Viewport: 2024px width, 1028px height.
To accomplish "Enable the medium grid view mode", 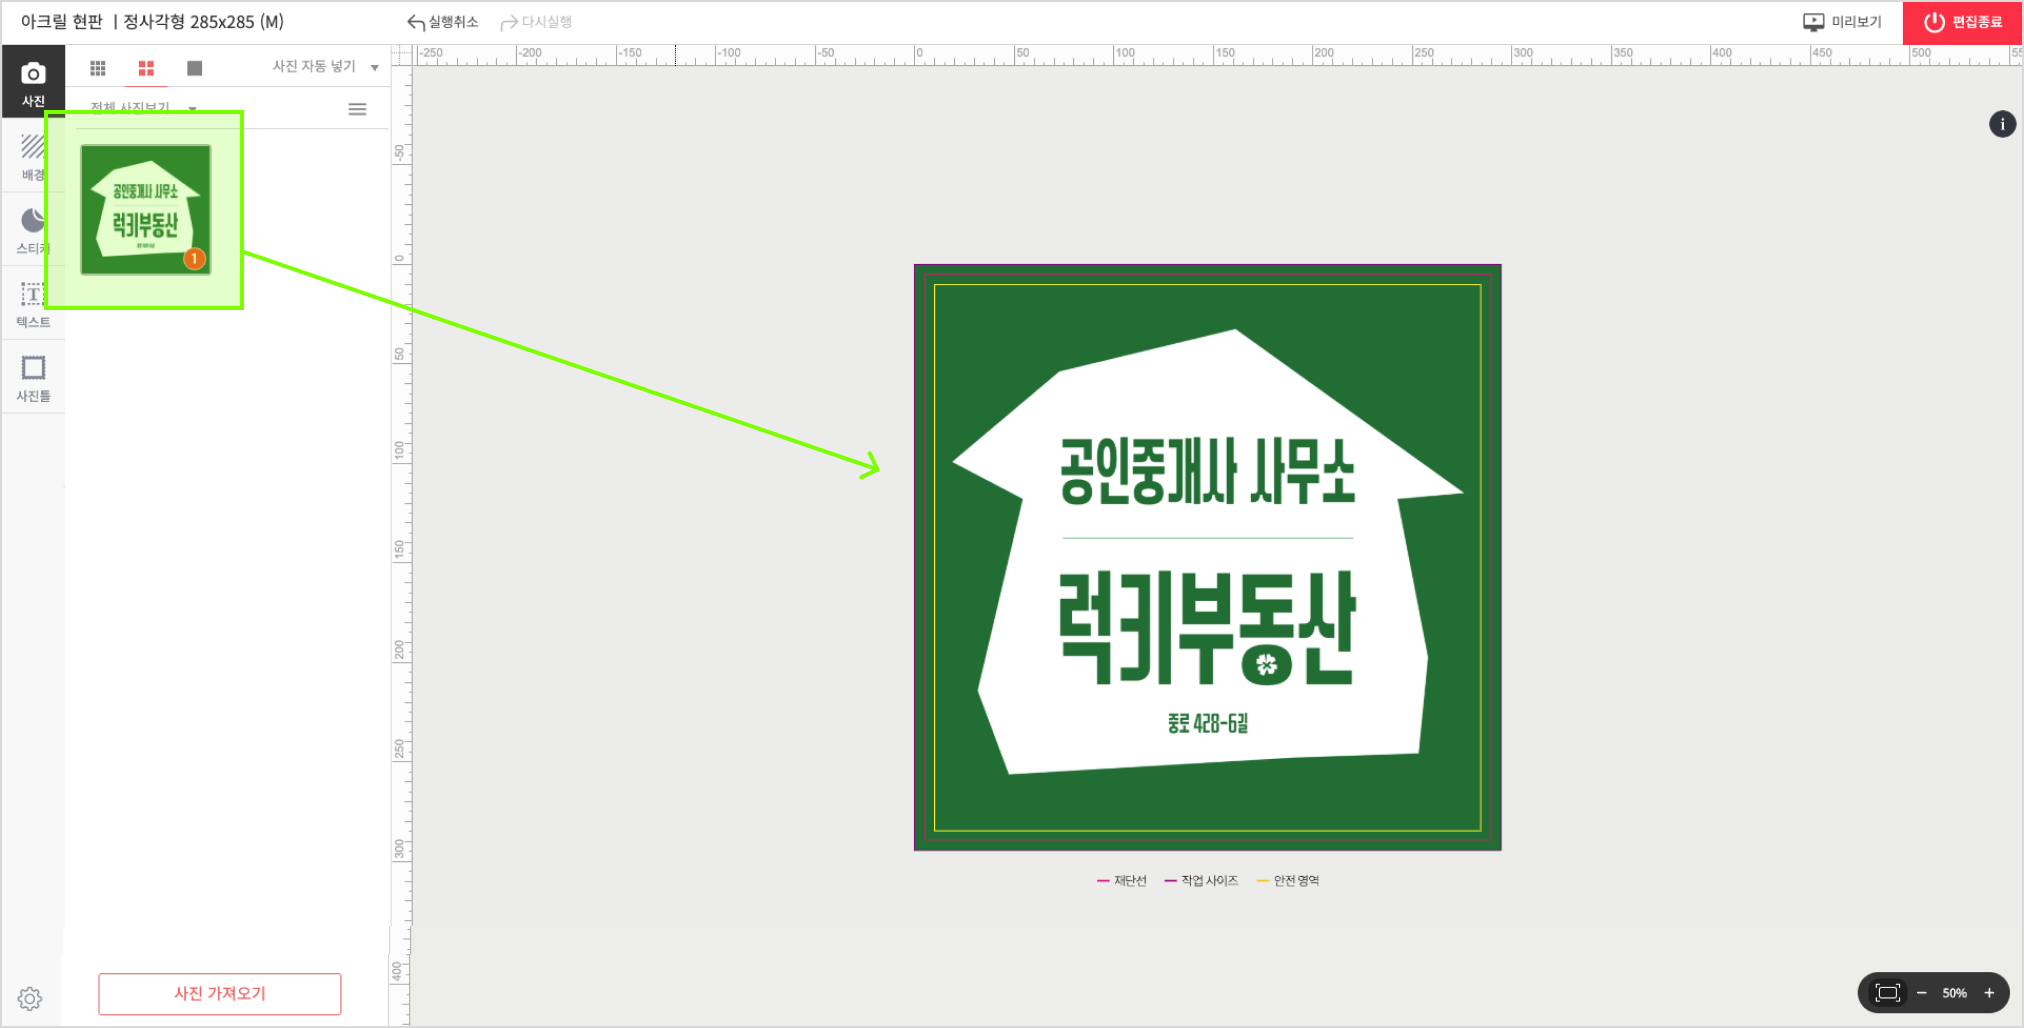I will (x=146, y=67).
